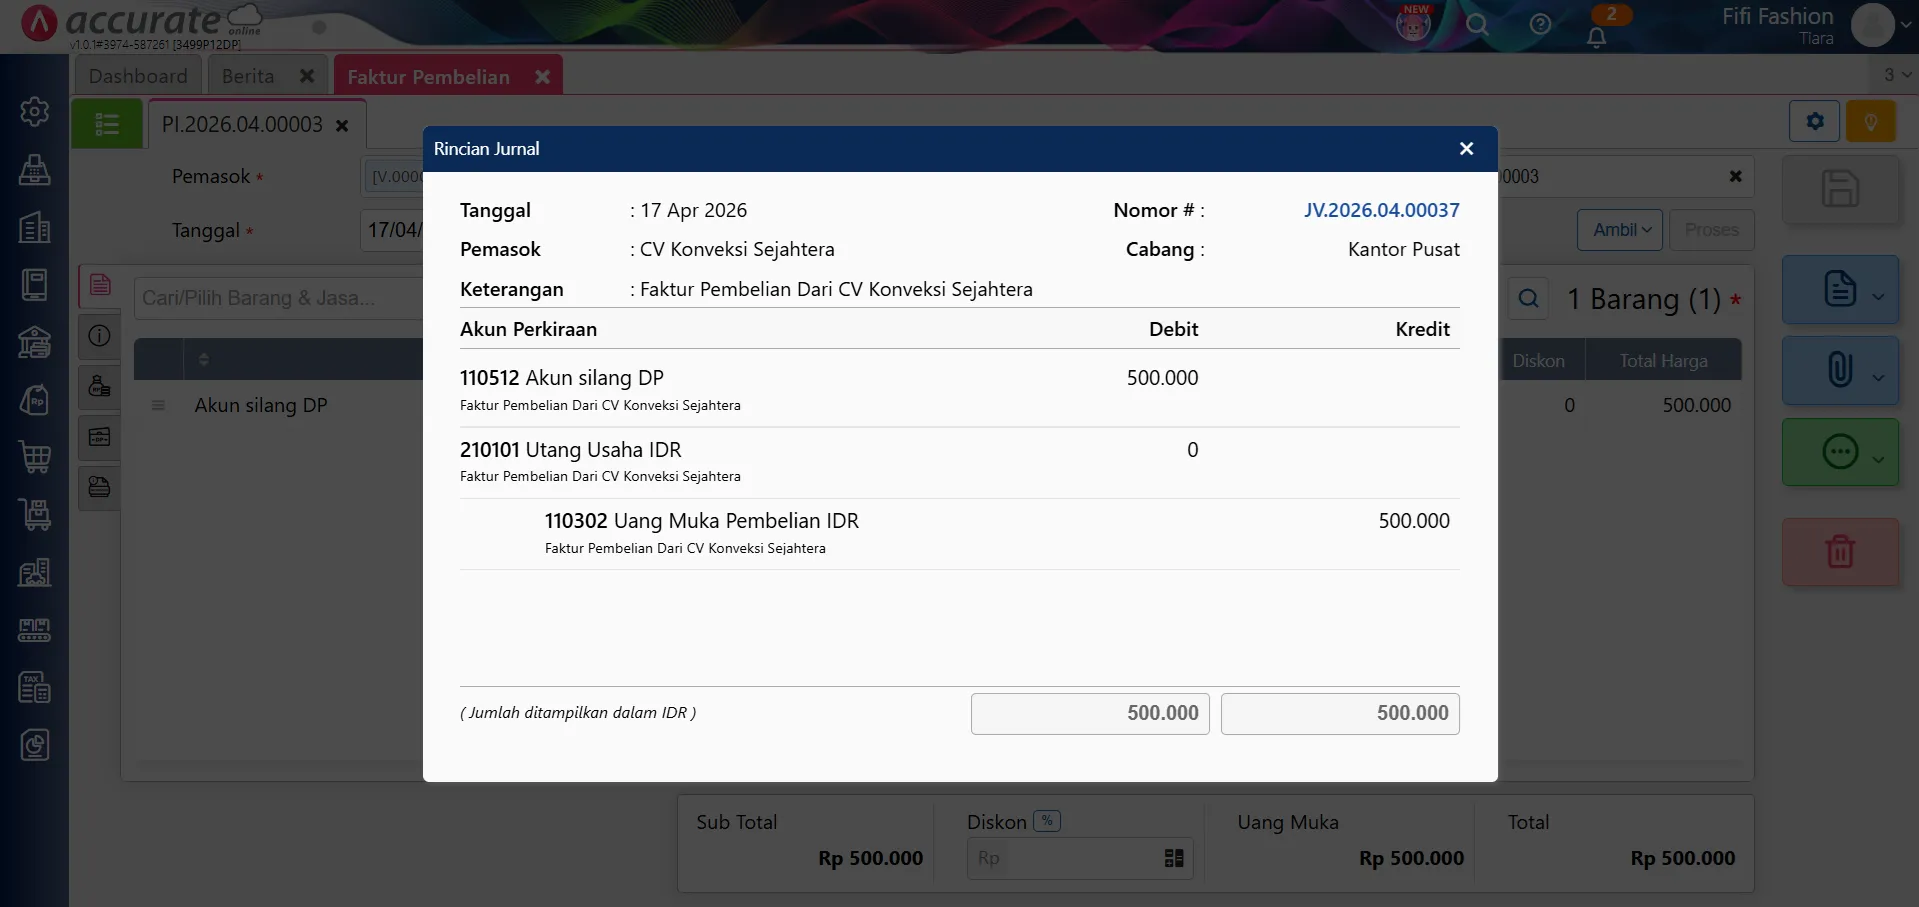Open the tab count dropdown showing 3
This screenshot has height=907, width=1919.
[1897, 75]
